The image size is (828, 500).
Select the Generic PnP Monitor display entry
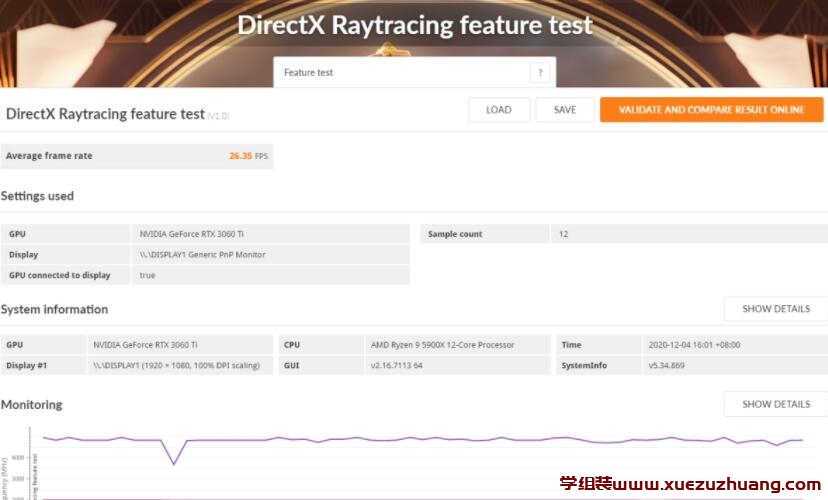pos(202,255)
